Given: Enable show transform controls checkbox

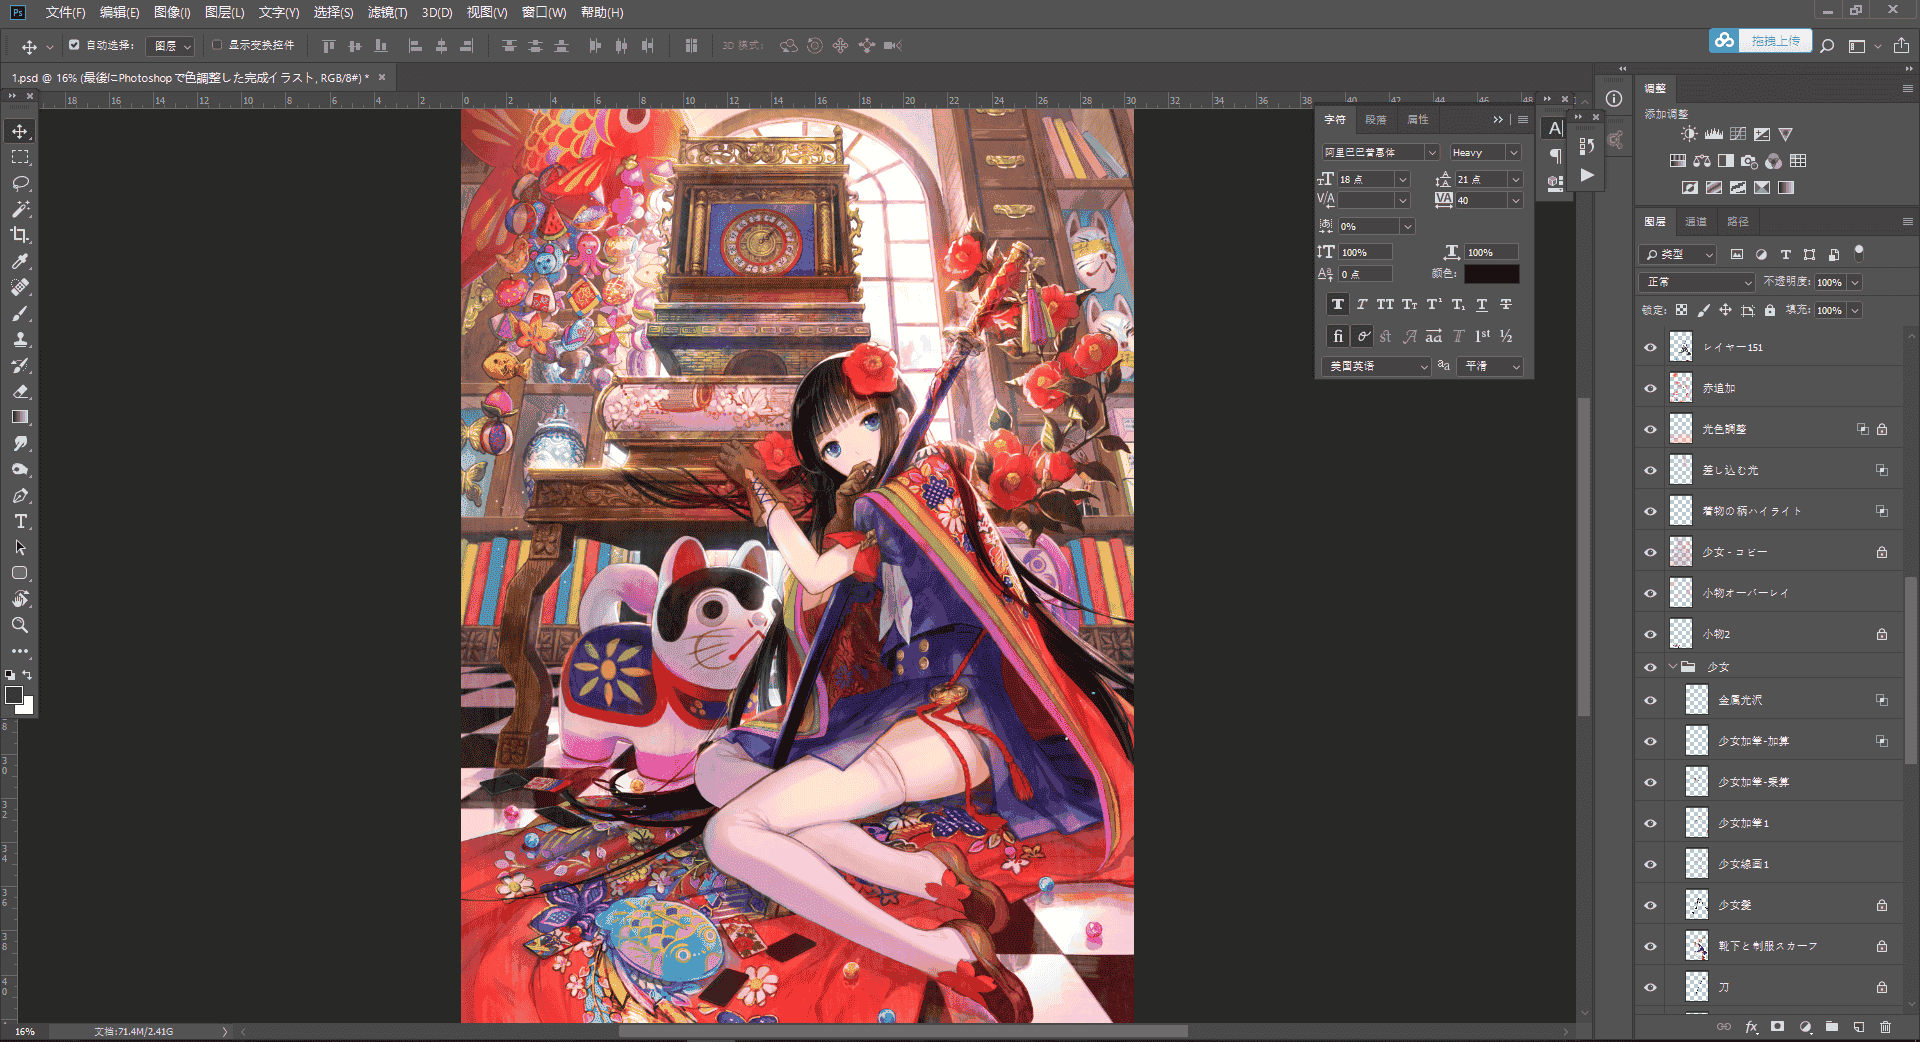Looking at the screenshot, I should pyautogui.click(x=217, y=45).
